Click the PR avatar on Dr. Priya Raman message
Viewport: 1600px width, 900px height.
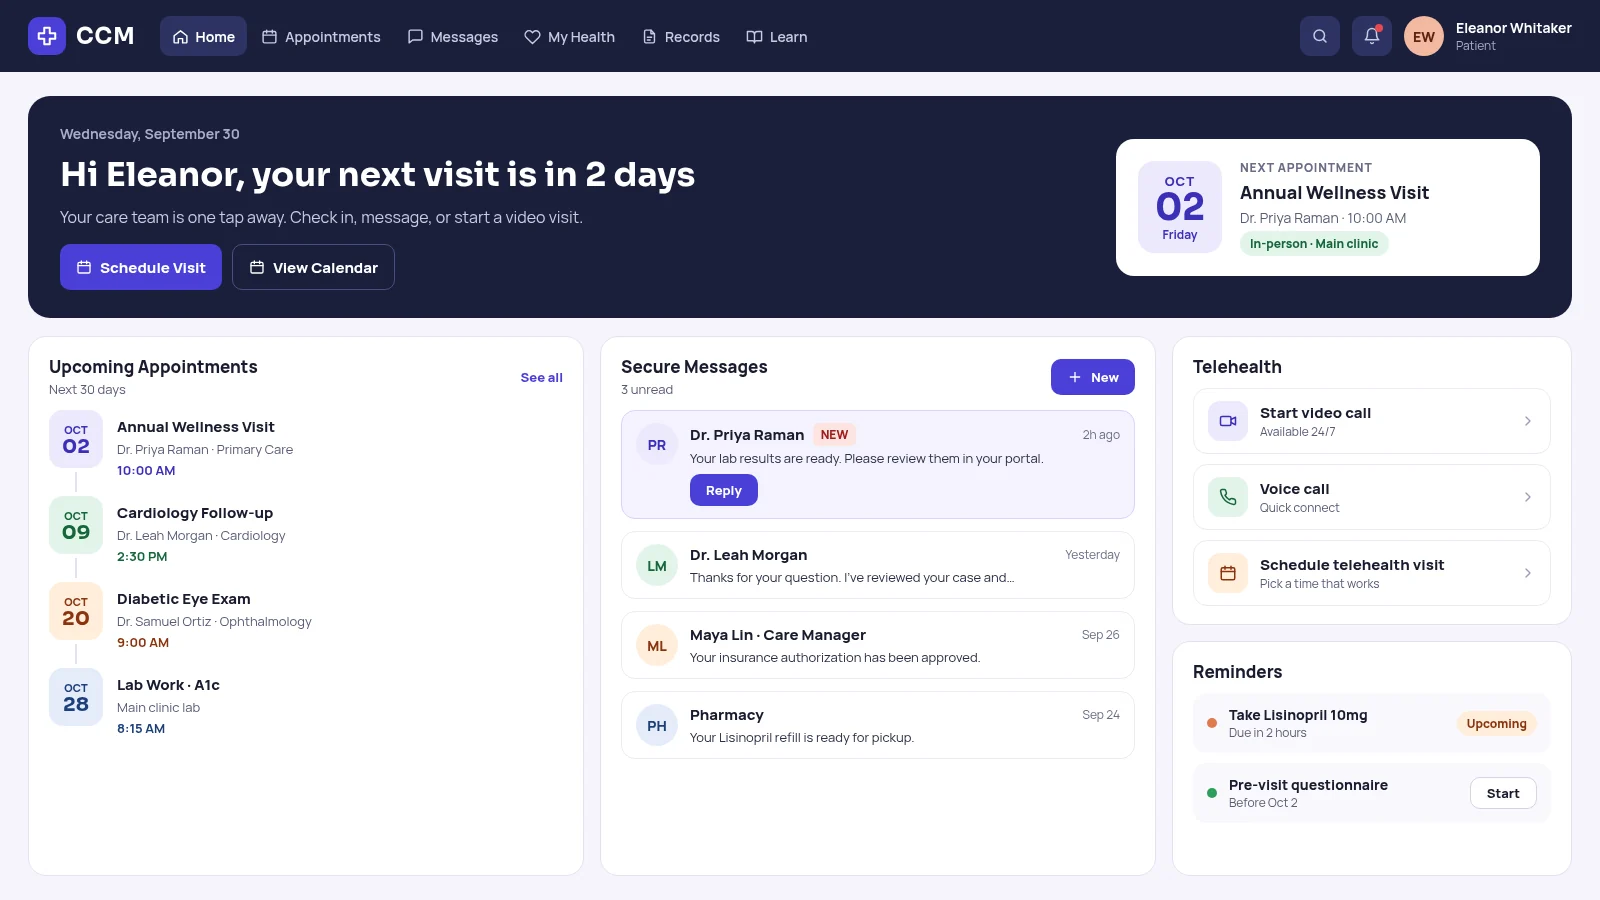point(657,445)
